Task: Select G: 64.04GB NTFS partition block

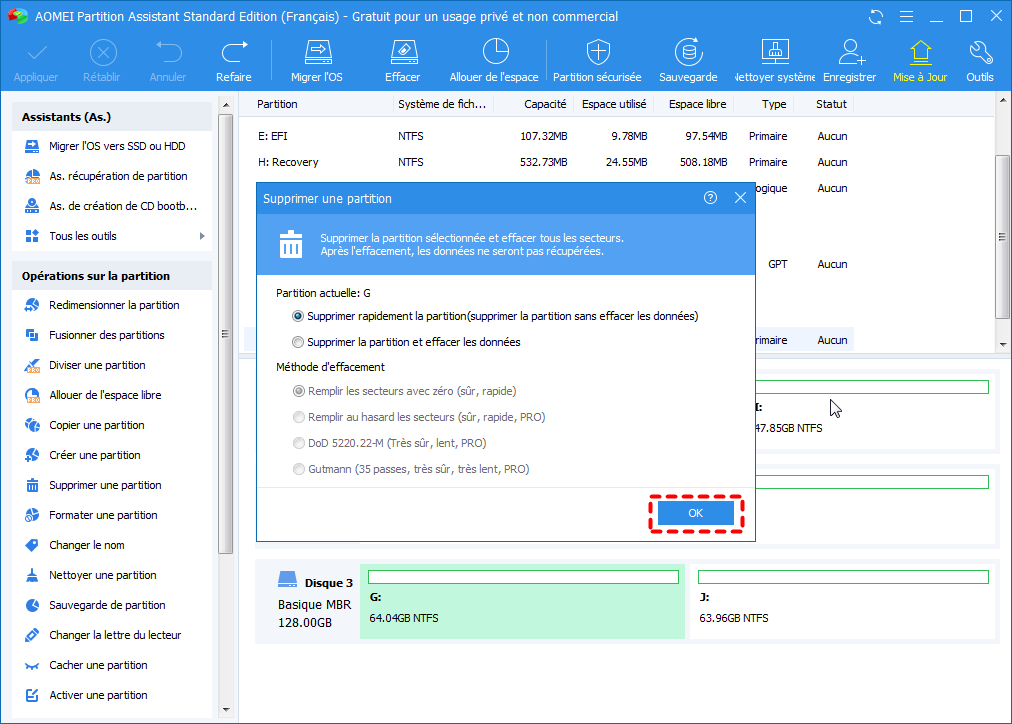Action: tap(522, 601)
